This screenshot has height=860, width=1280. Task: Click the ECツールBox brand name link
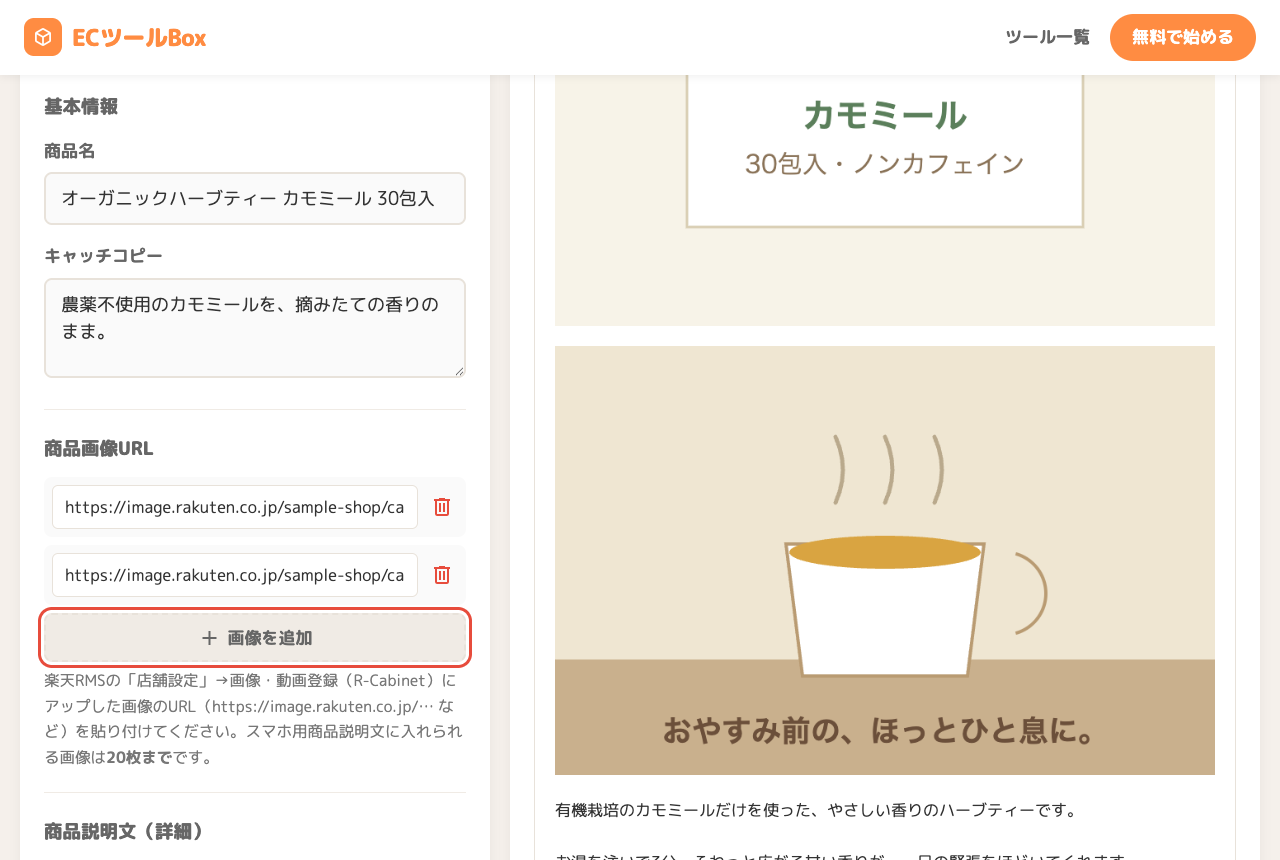pos(139,37)
